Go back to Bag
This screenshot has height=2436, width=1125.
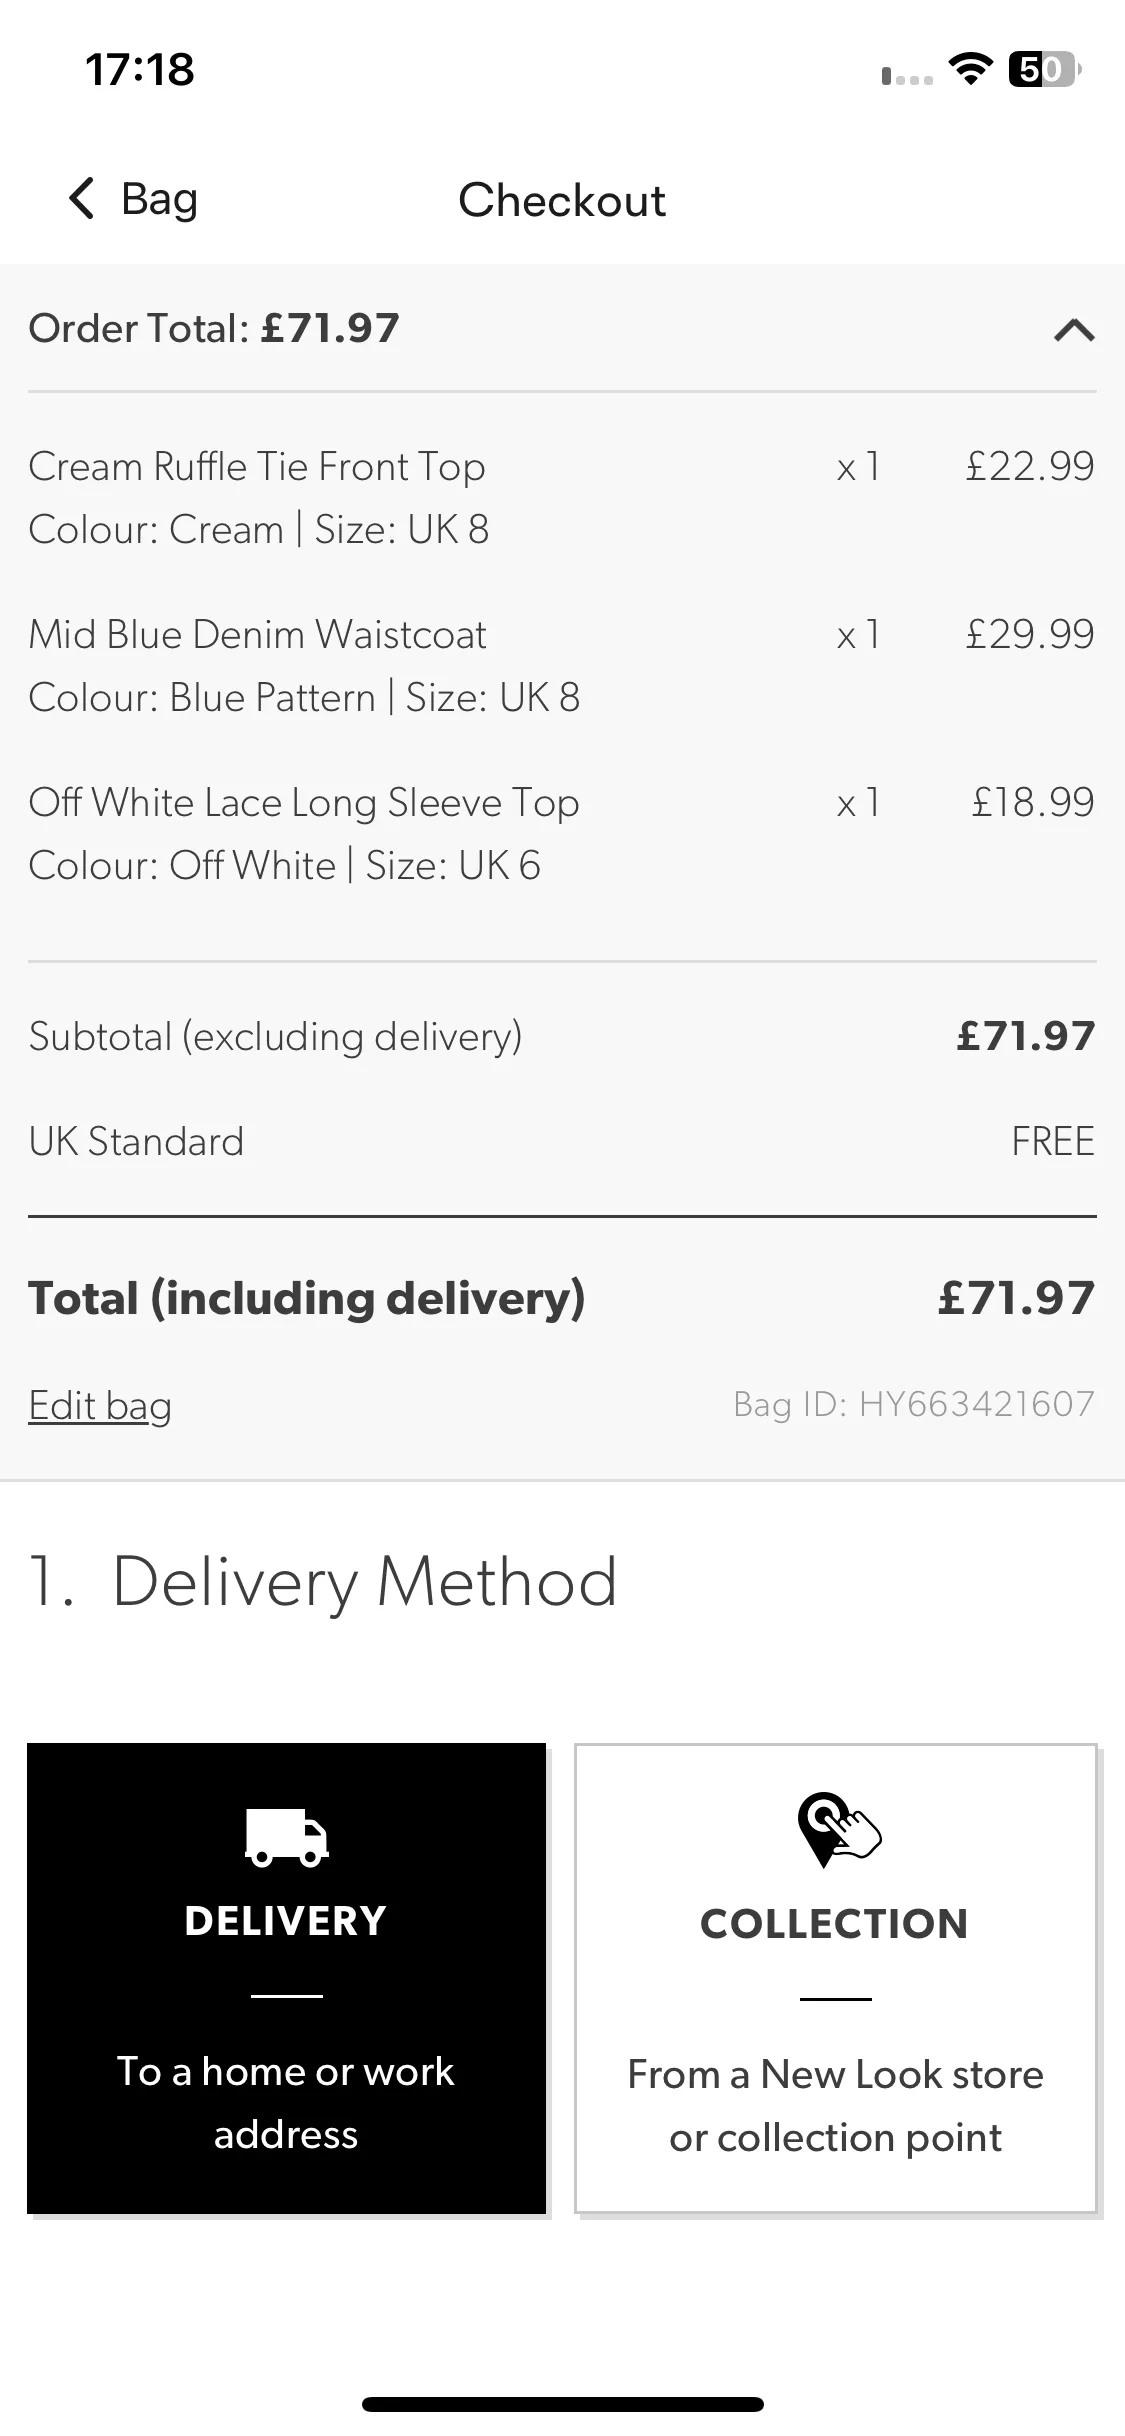[x=133, y=198]
